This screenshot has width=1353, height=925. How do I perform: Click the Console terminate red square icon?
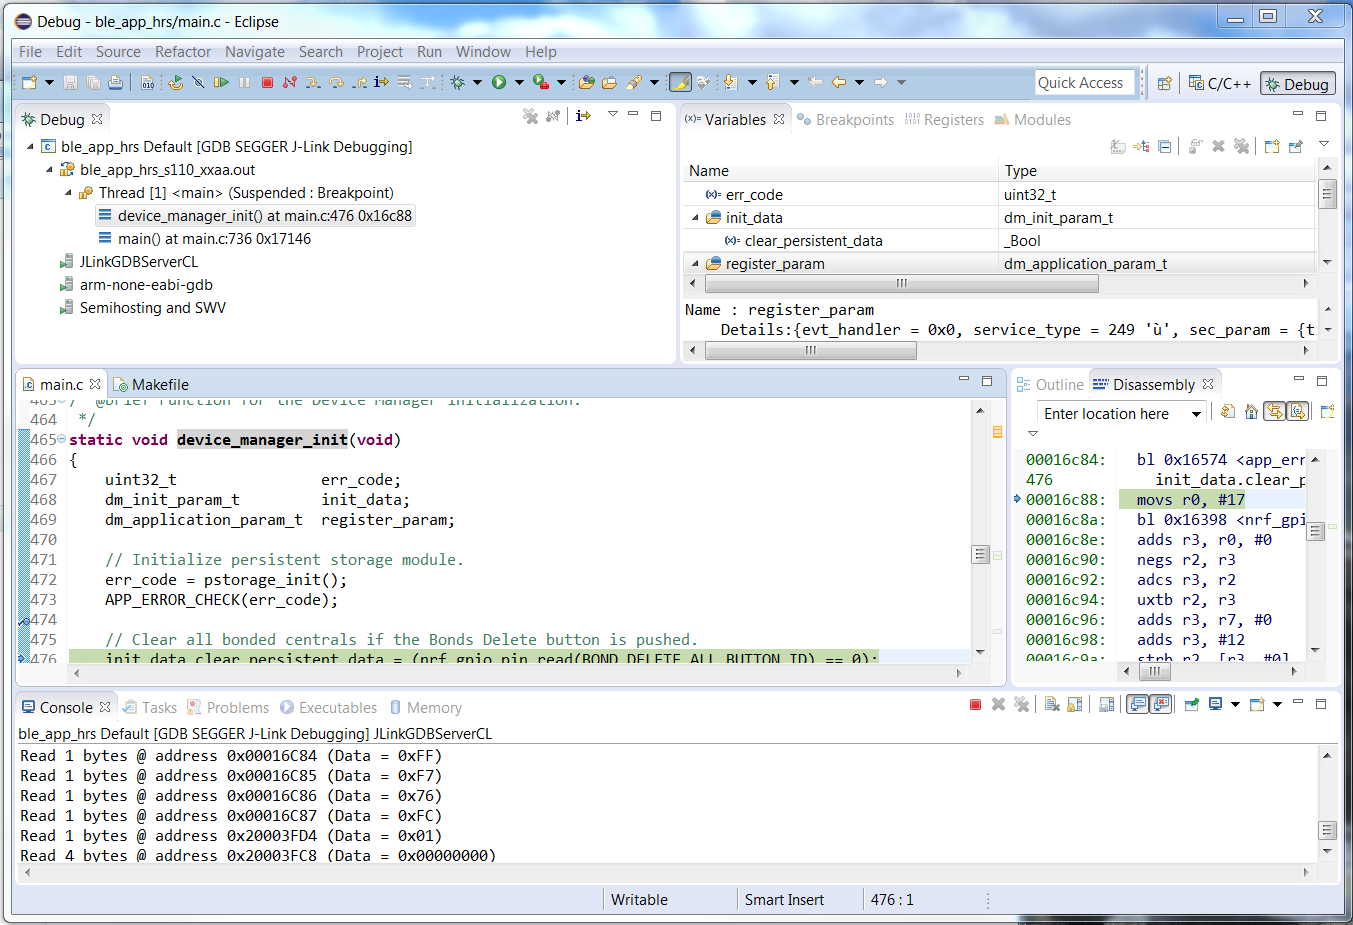(975, 705)
